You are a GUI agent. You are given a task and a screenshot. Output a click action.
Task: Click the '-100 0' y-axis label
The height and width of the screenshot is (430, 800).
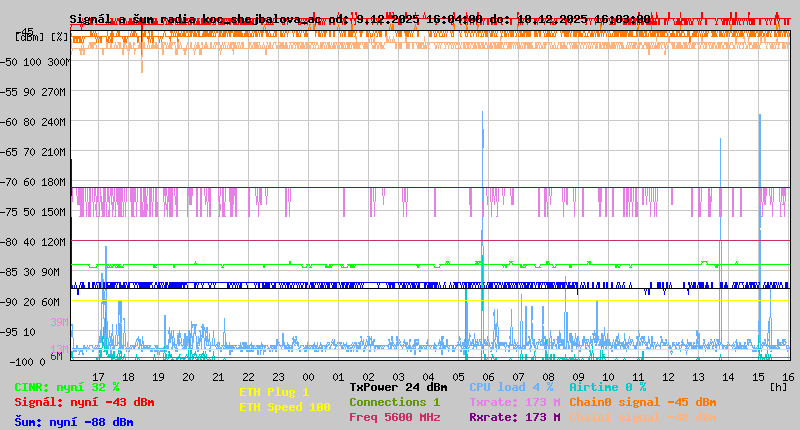[27, 362]
